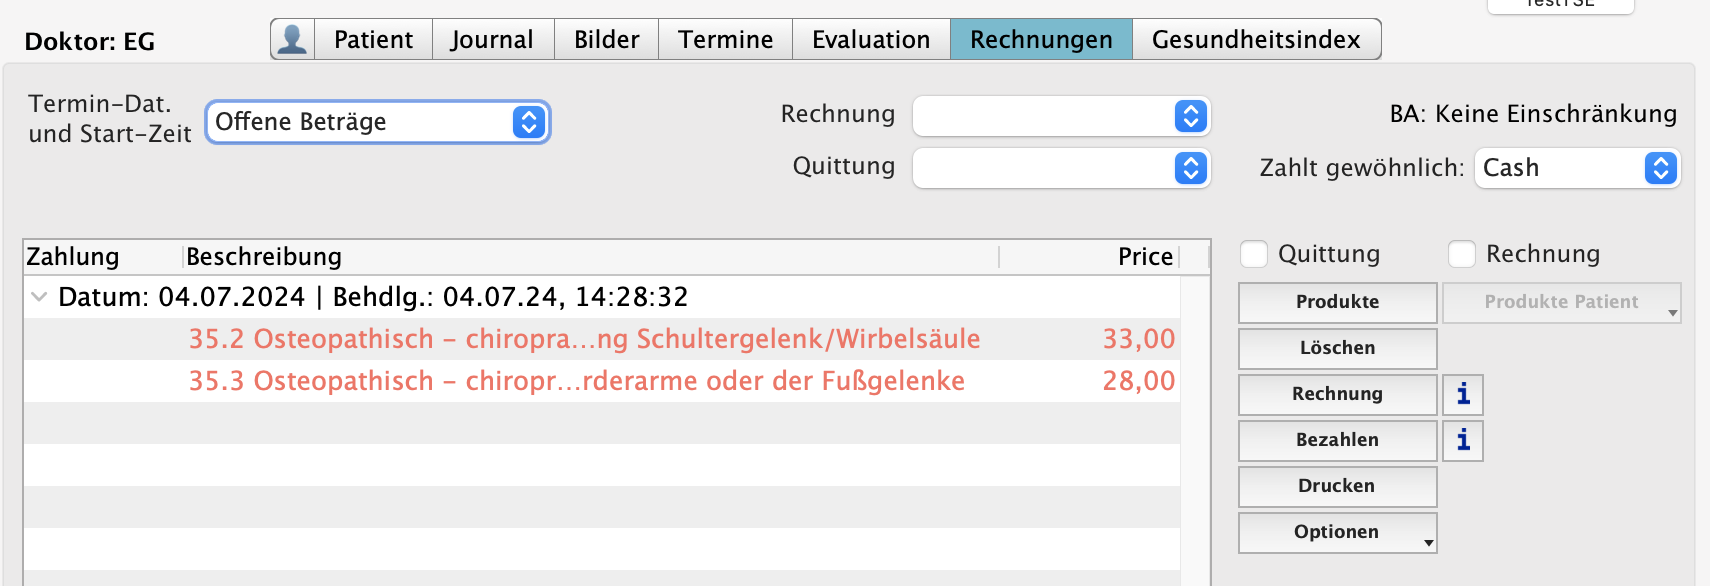The height and width of the screenshot is (586, 1710).
Task: Tick the Quittung checkbox
Action: (x=1254, y=254)
